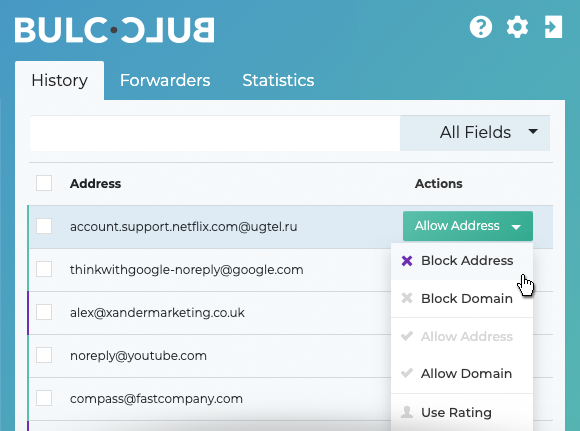
Task: Click the person icon beside Use Rating
Action: tap(407, 412)
